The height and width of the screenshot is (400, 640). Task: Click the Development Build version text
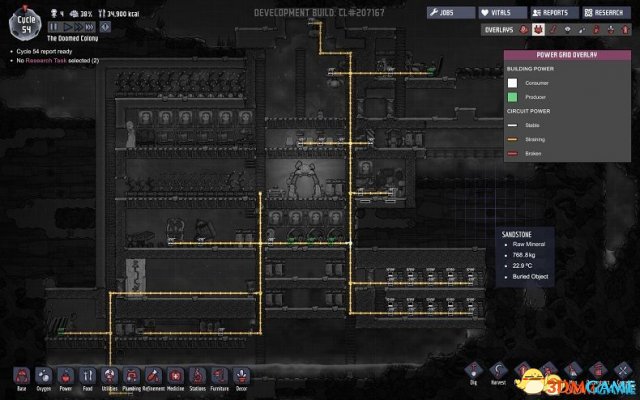319,13
